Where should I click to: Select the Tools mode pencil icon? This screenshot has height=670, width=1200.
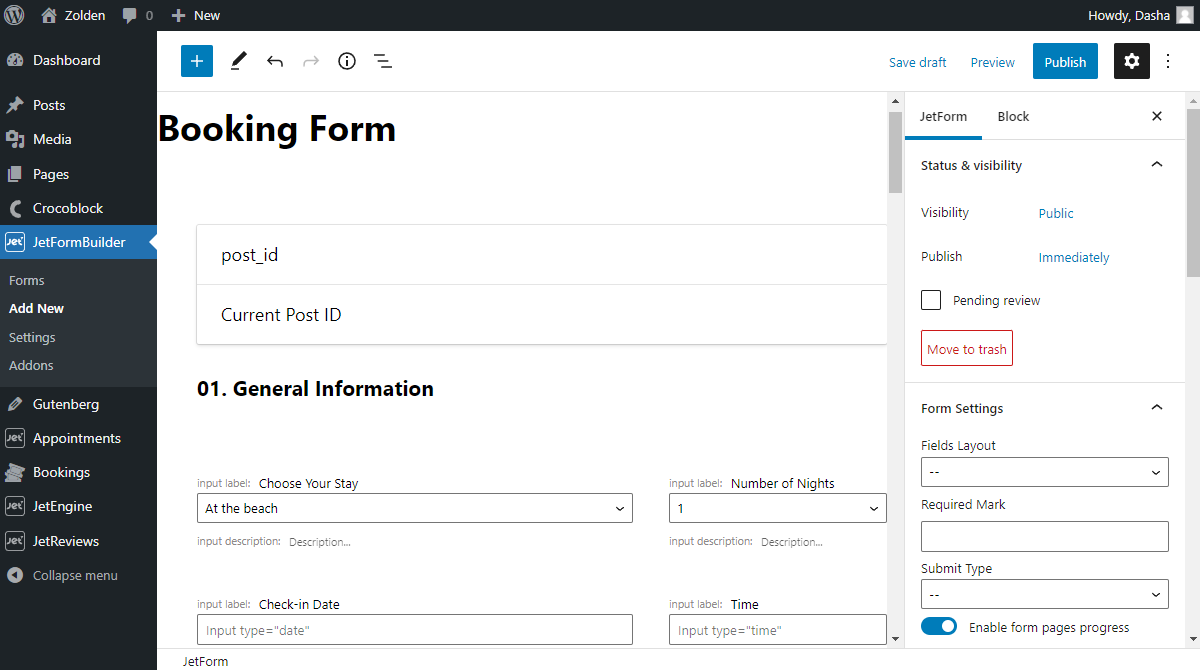(x=237, y=61)
